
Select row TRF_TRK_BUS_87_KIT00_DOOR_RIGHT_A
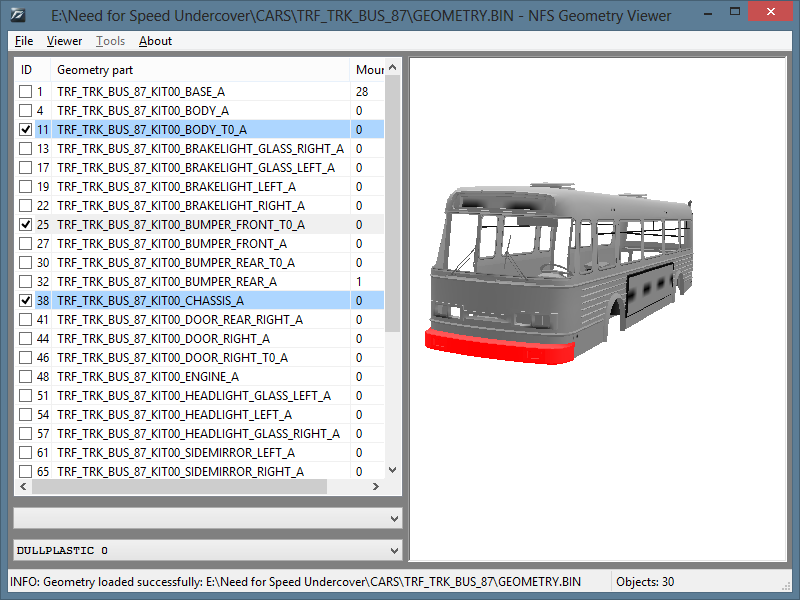click(200, 339)
